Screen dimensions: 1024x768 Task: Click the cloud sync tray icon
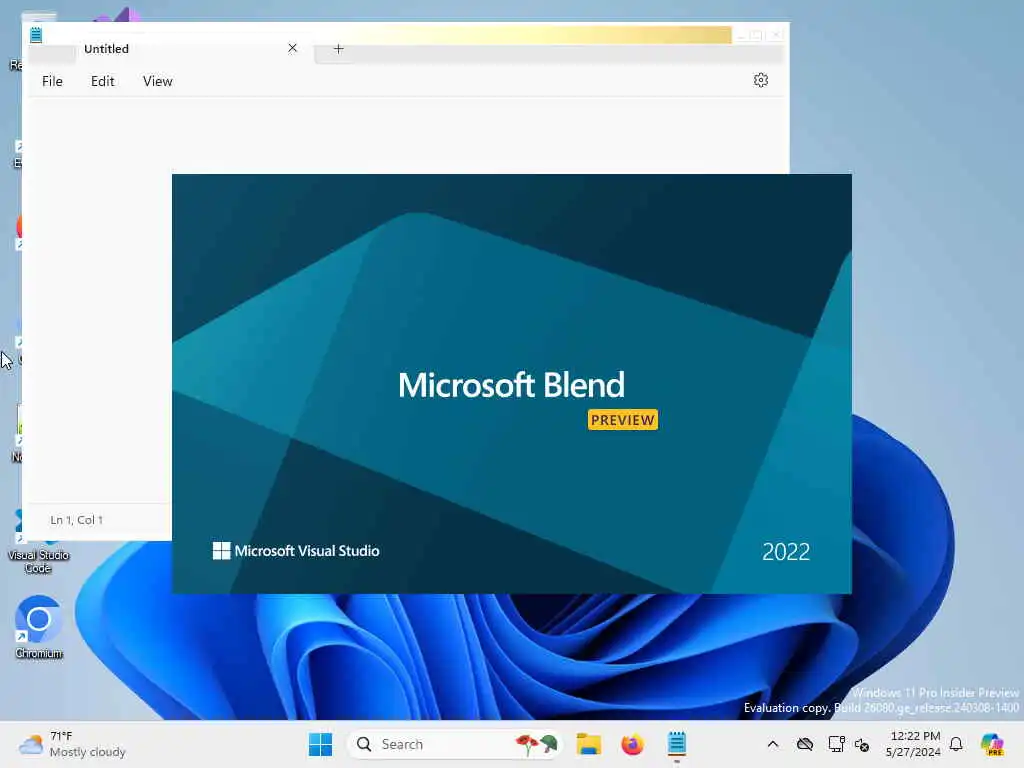pos(805,744)
